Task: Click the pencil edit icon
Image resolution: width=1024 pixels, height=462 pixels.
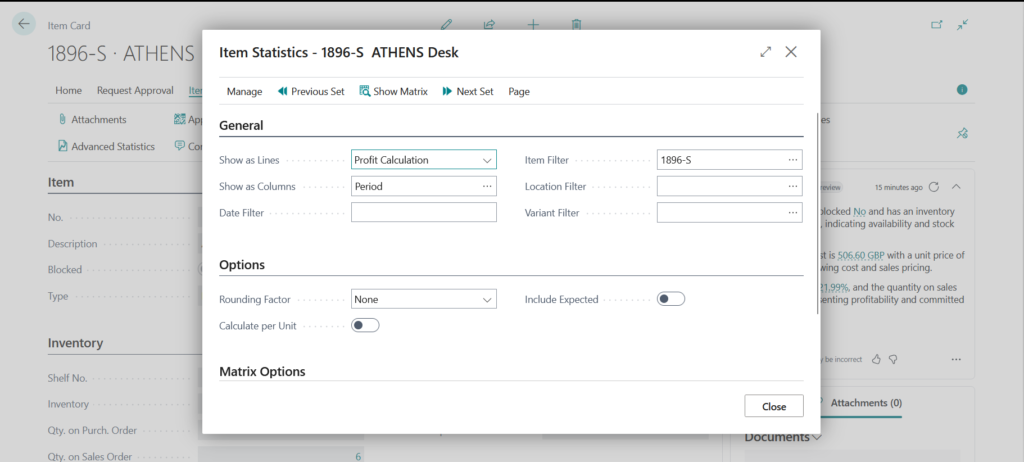Action: (447, 24)
